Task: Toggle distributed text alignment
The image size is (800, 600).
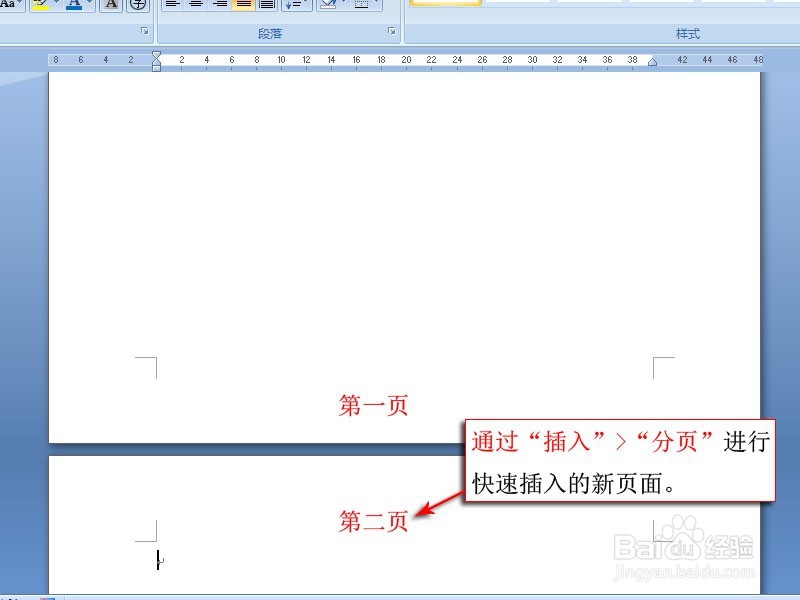Action: coord(268,4)
